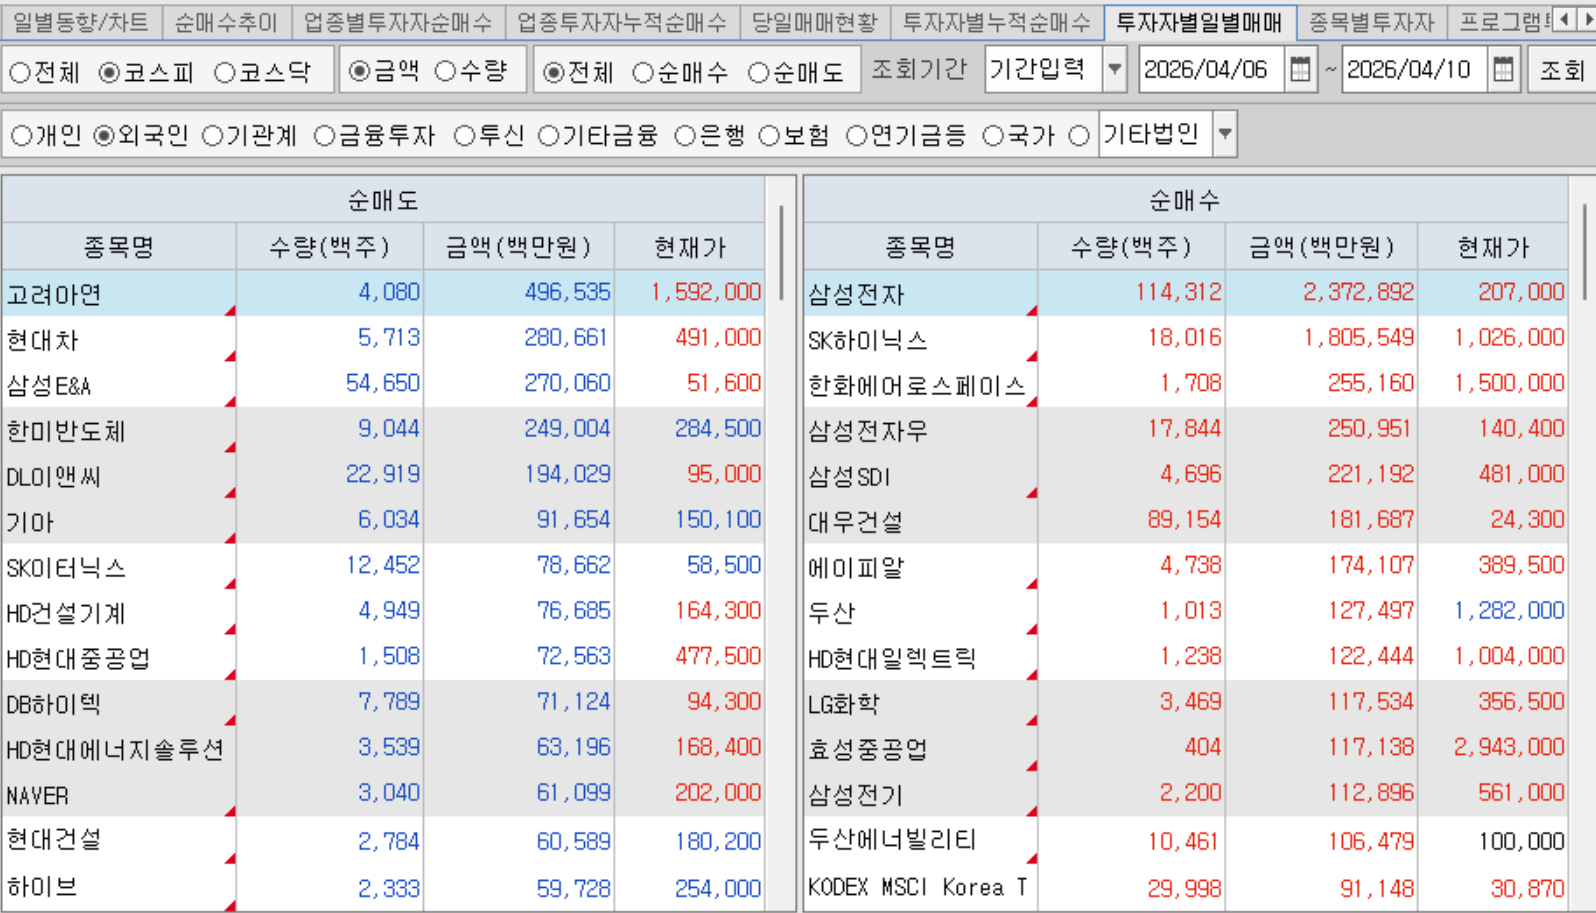Select the SK이터닉스 row

(383, 567)
